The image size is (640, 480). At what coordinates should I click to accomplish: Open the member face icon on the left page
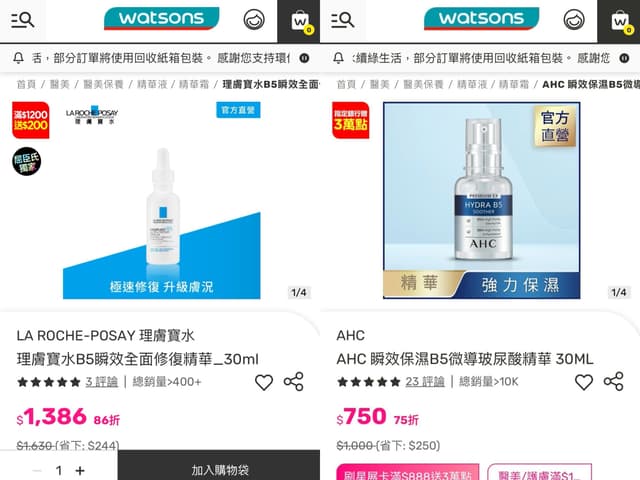(254, 20)
